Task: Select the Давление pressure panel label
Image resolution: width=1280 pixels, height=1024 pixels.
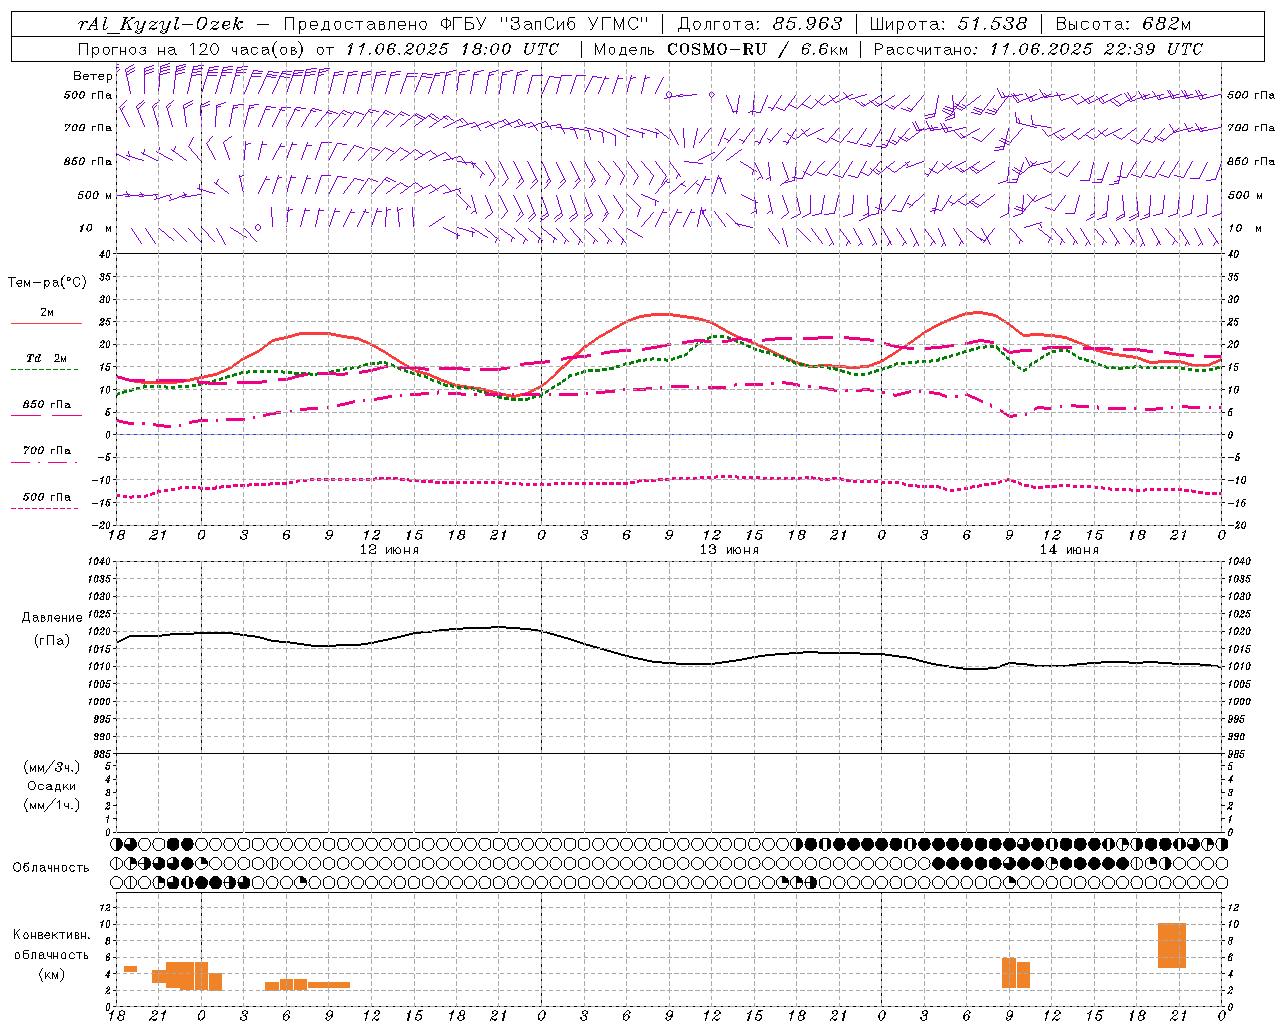Action: [52, 618]
